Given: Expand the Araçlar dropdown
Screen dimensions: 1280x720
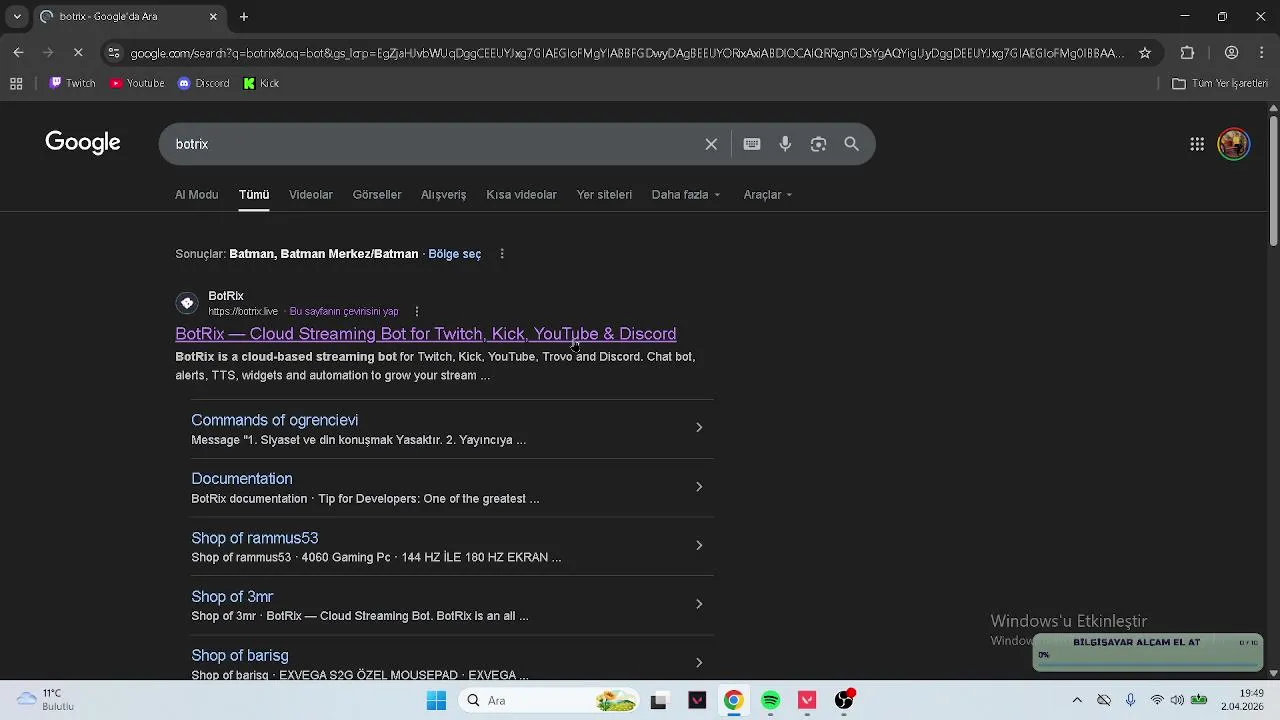Looking at the screenshot, I should click(768, 195).
